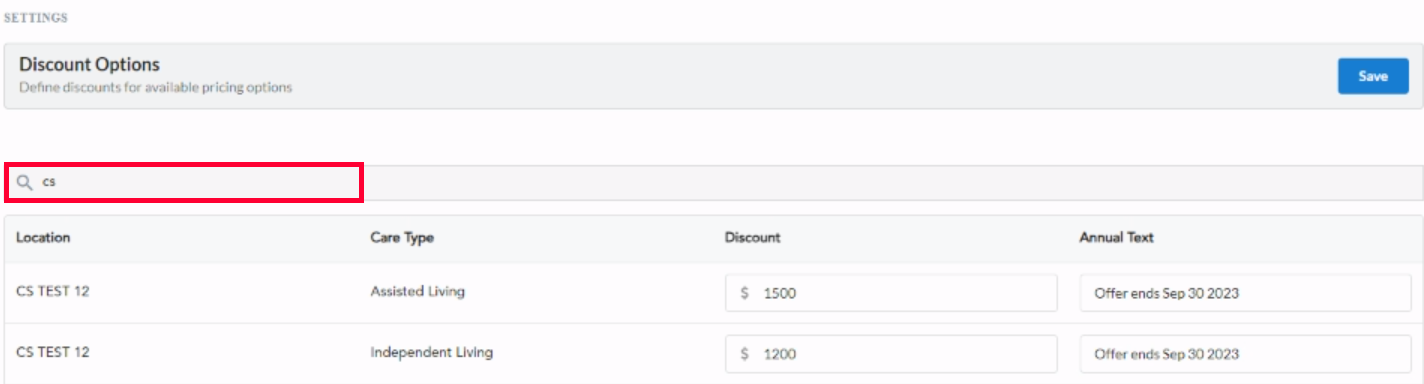Select the Discount column header
The image size is (1424, 384).
[x=752, y=238]
